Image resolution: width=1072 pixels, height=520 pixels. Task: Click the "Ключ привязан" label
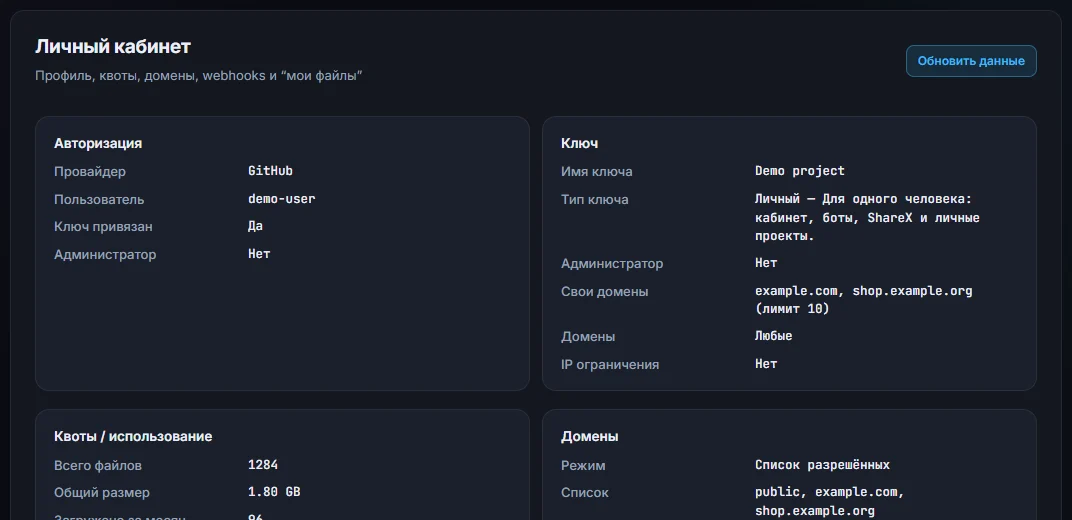[x=103, y=226]
